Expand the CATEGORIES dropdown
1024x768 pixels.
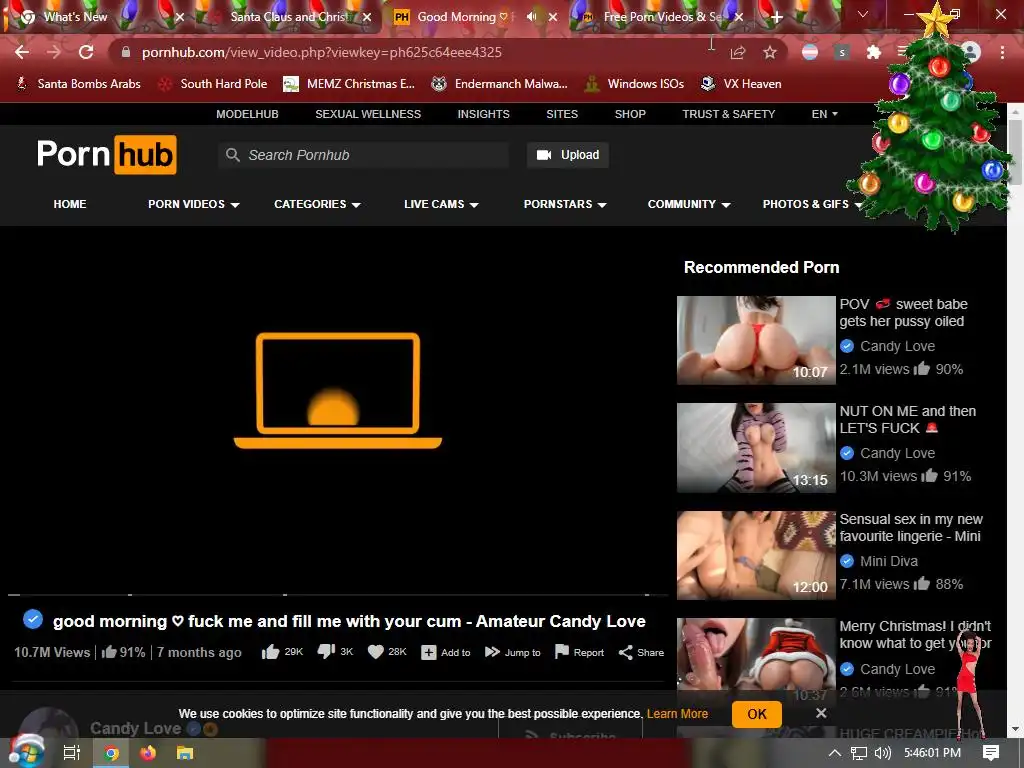click(317, 204)
